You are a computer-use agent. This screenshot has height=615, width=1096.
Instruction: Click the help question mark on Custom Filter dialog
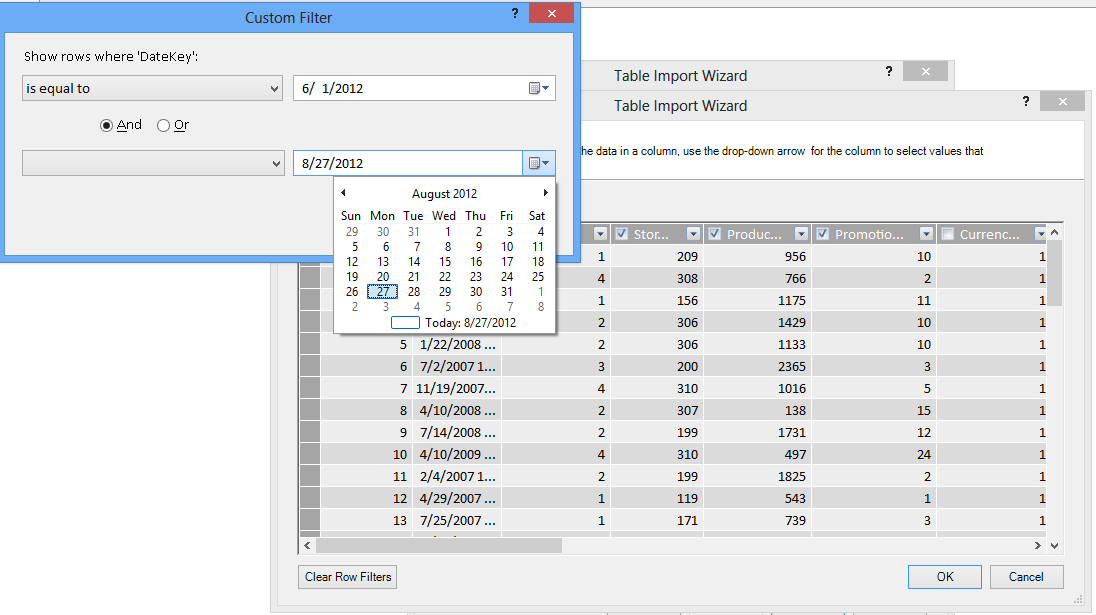514,13
